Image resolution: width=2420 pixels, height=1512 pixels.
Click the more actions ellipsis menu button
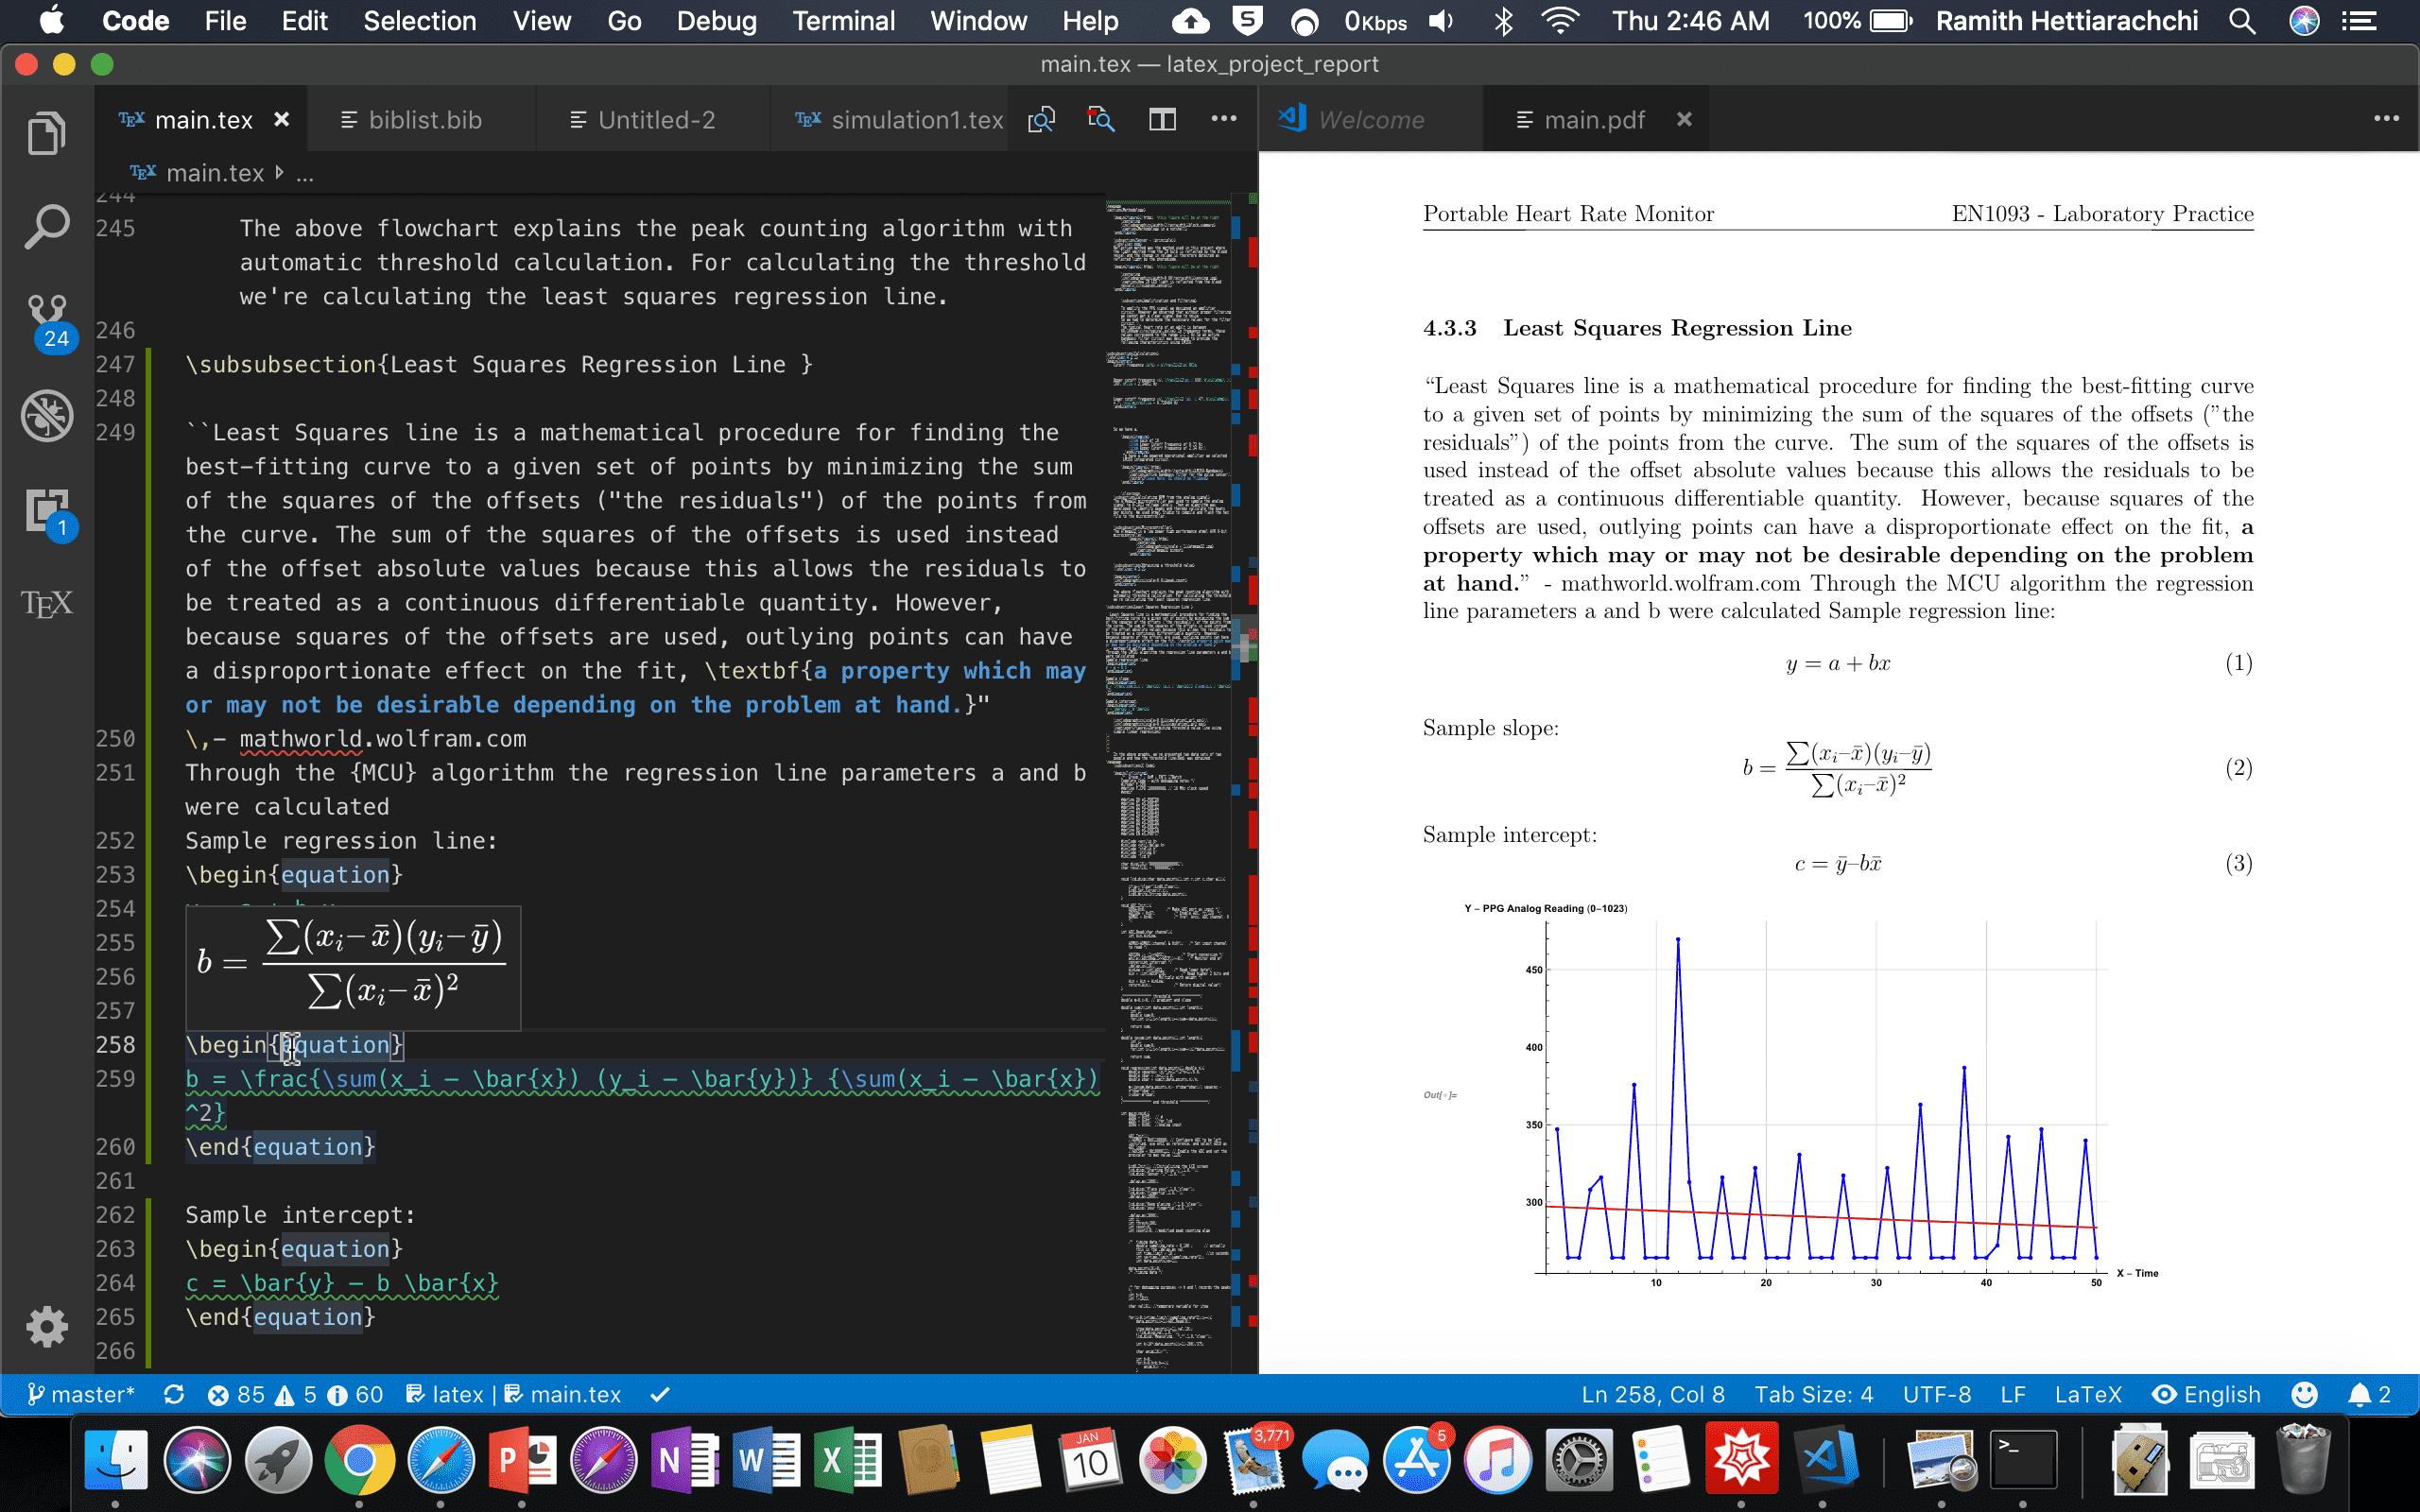1225,120
